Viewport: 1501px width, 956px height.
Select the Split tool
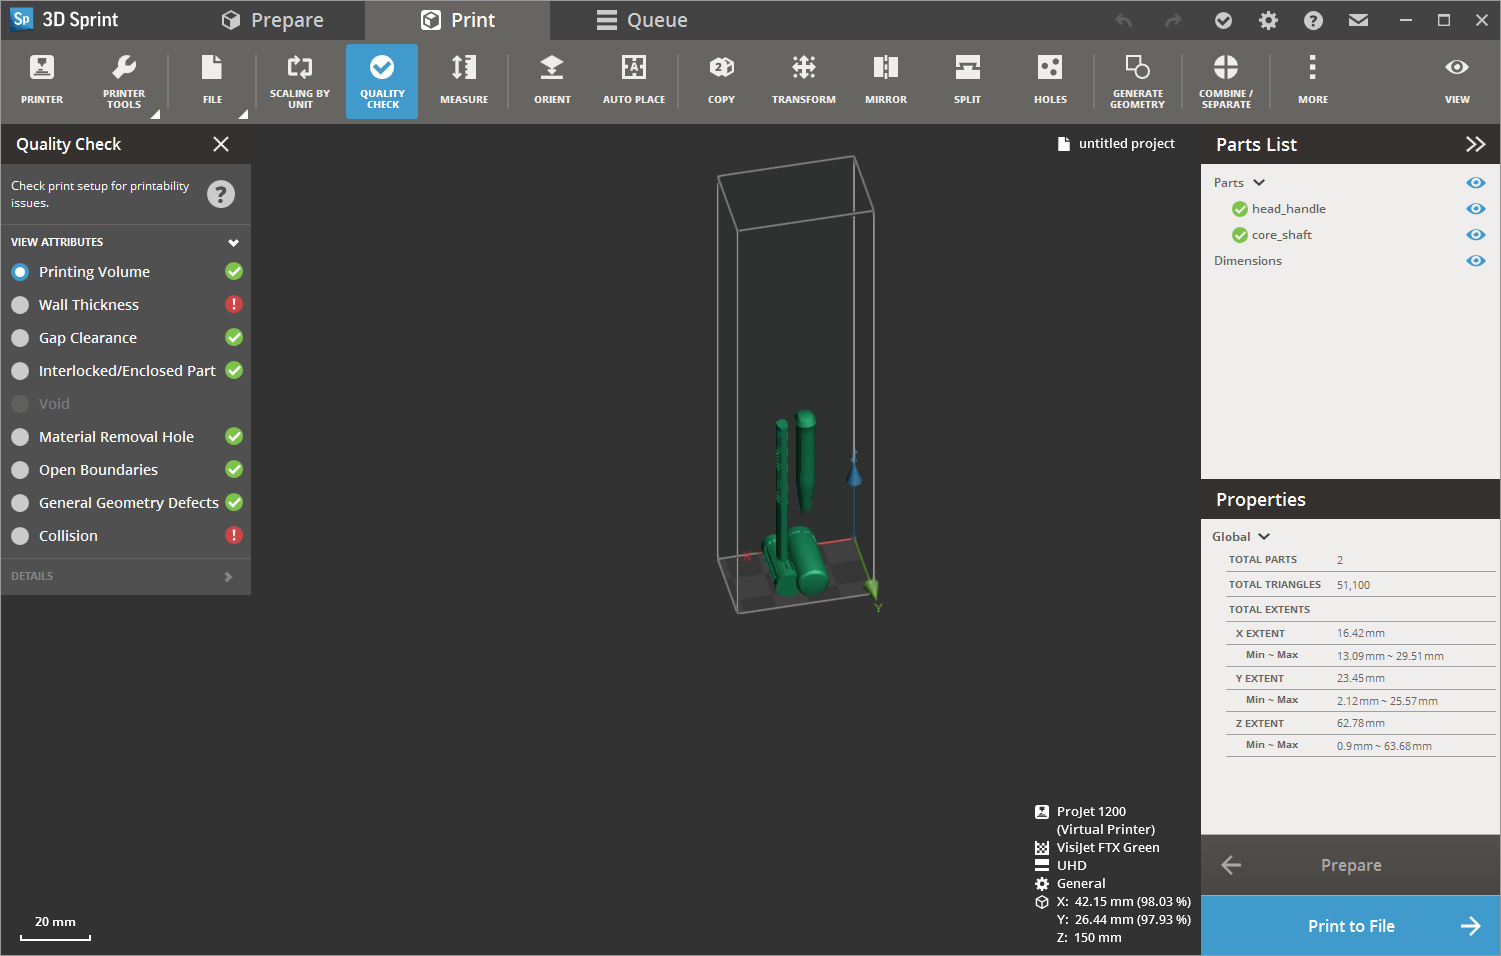click(967, 79)
